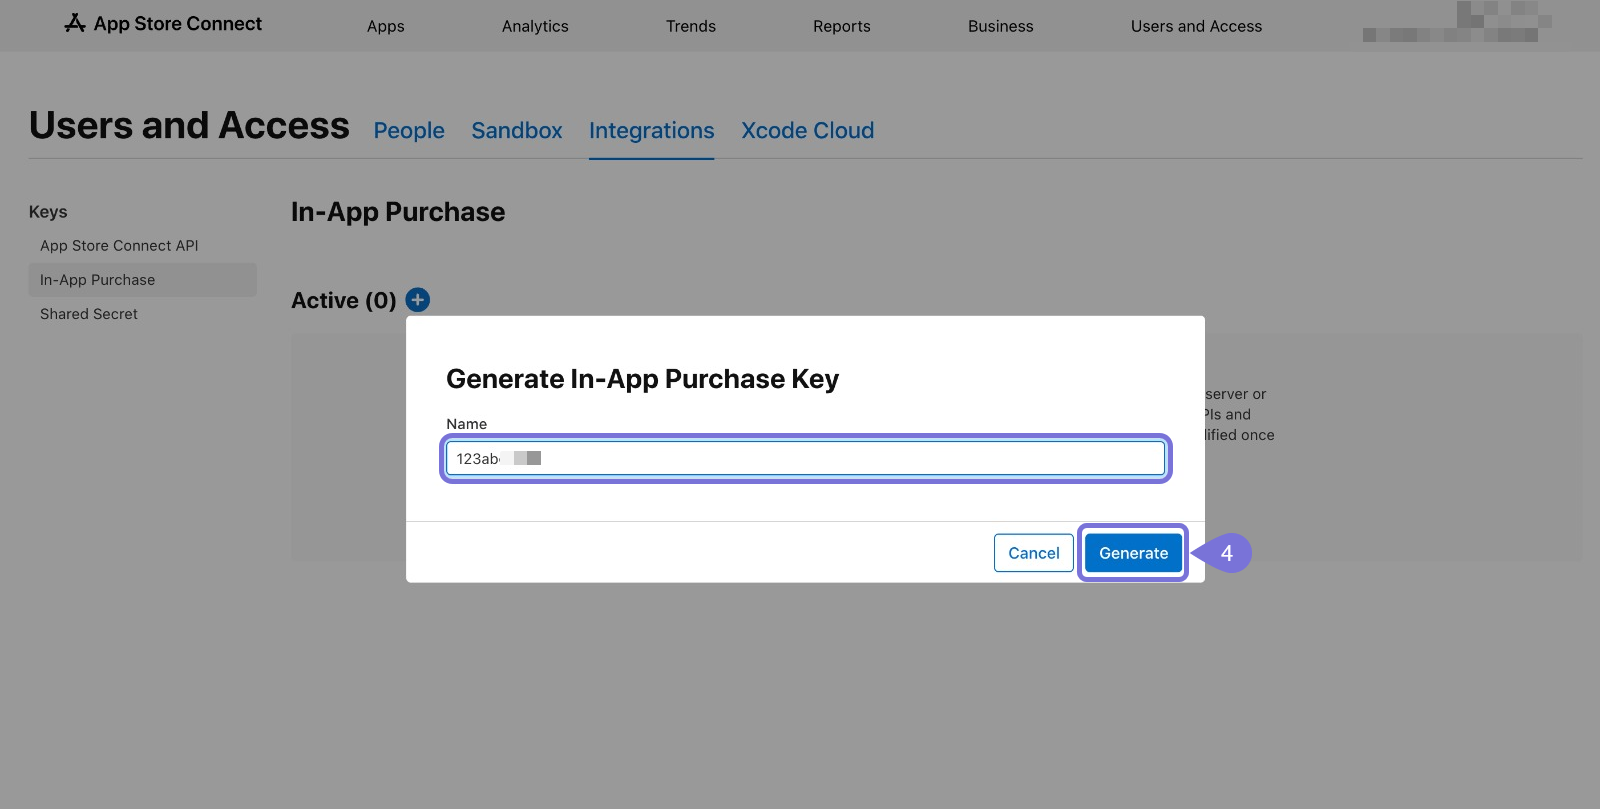This screenshot has width=1600, height=809.
Task: Select In-App Purchase in the Keys sidebar
Action: (x=98, y=280)
